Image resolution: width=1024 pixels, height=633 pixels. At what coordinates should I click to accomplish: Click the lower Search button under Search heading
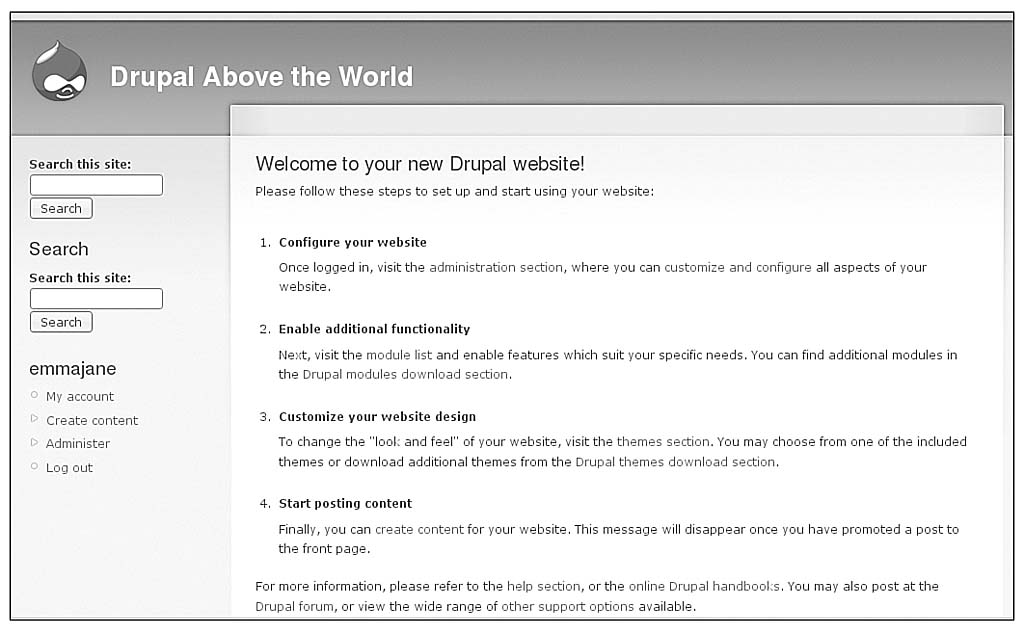pos(61,322)
